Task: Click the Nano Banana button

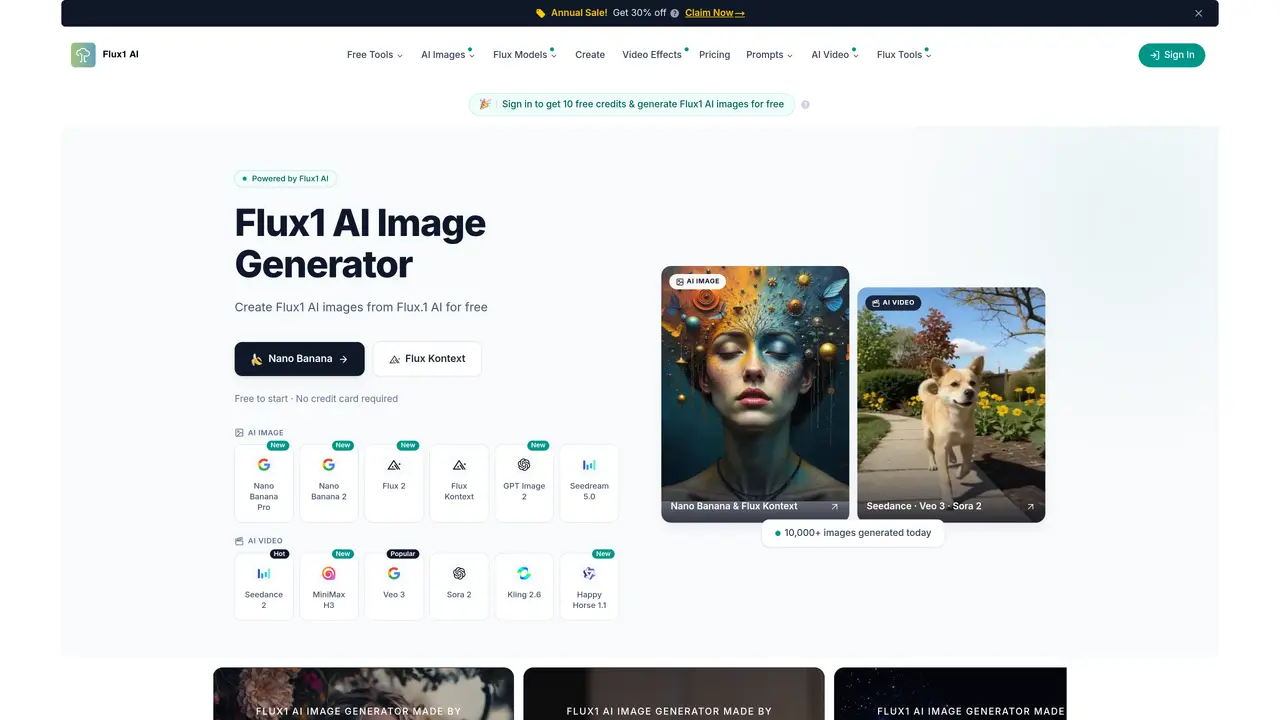Action: (299, 359)
